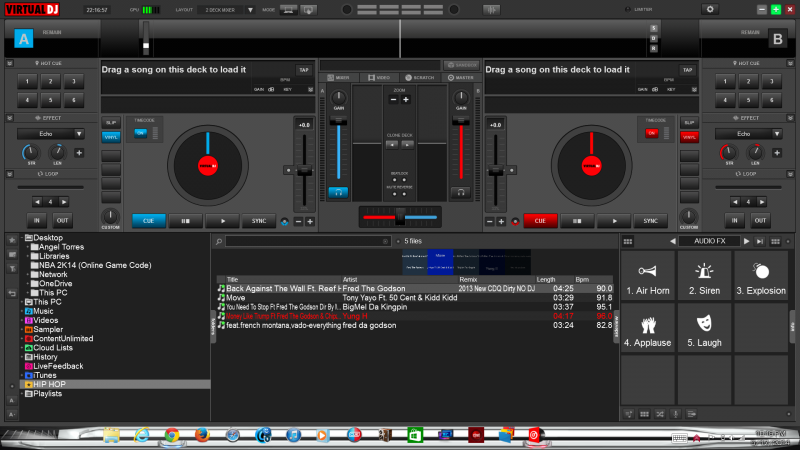Screen dimensions: 800x450
Task: Trigger the Explosion sampler pad
Action: (761, 276)
